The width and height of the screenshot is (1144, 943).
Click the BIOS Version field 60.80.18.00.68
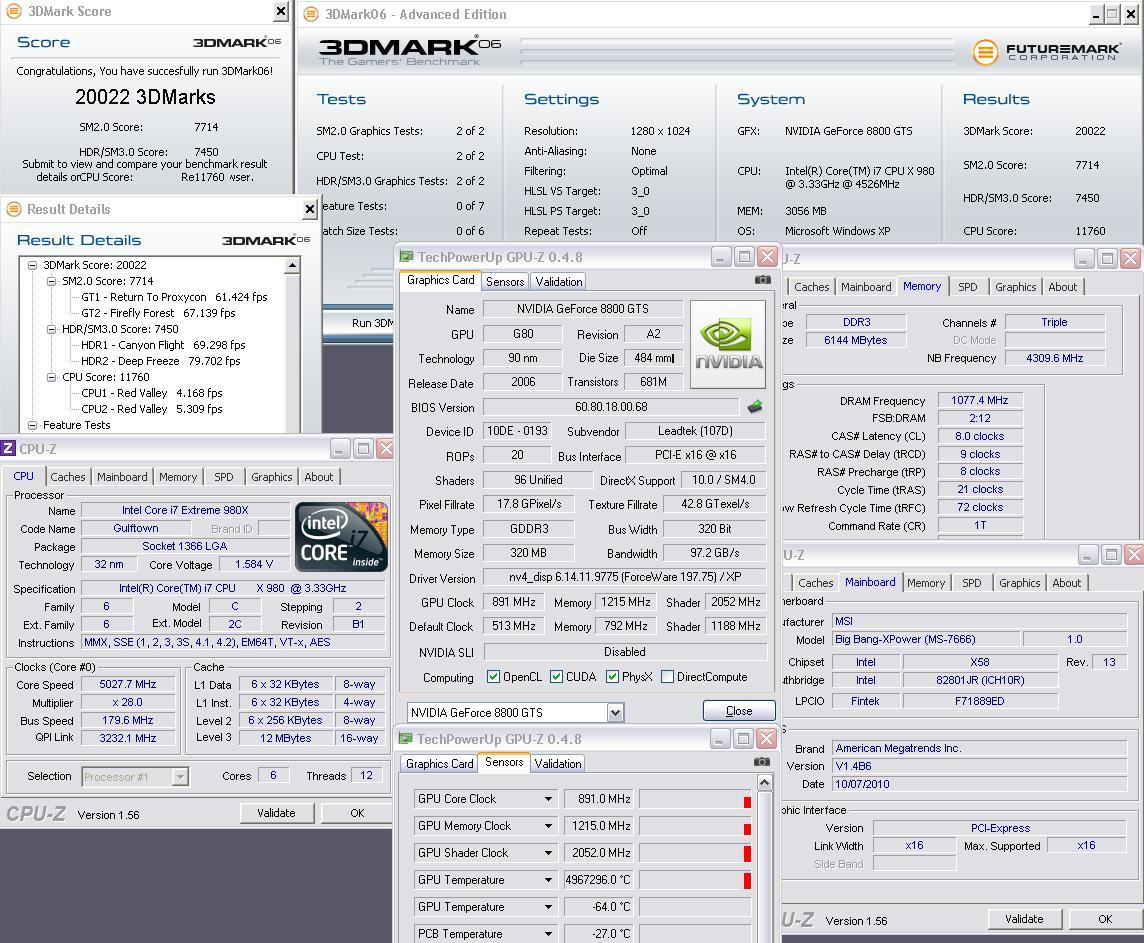611,407
